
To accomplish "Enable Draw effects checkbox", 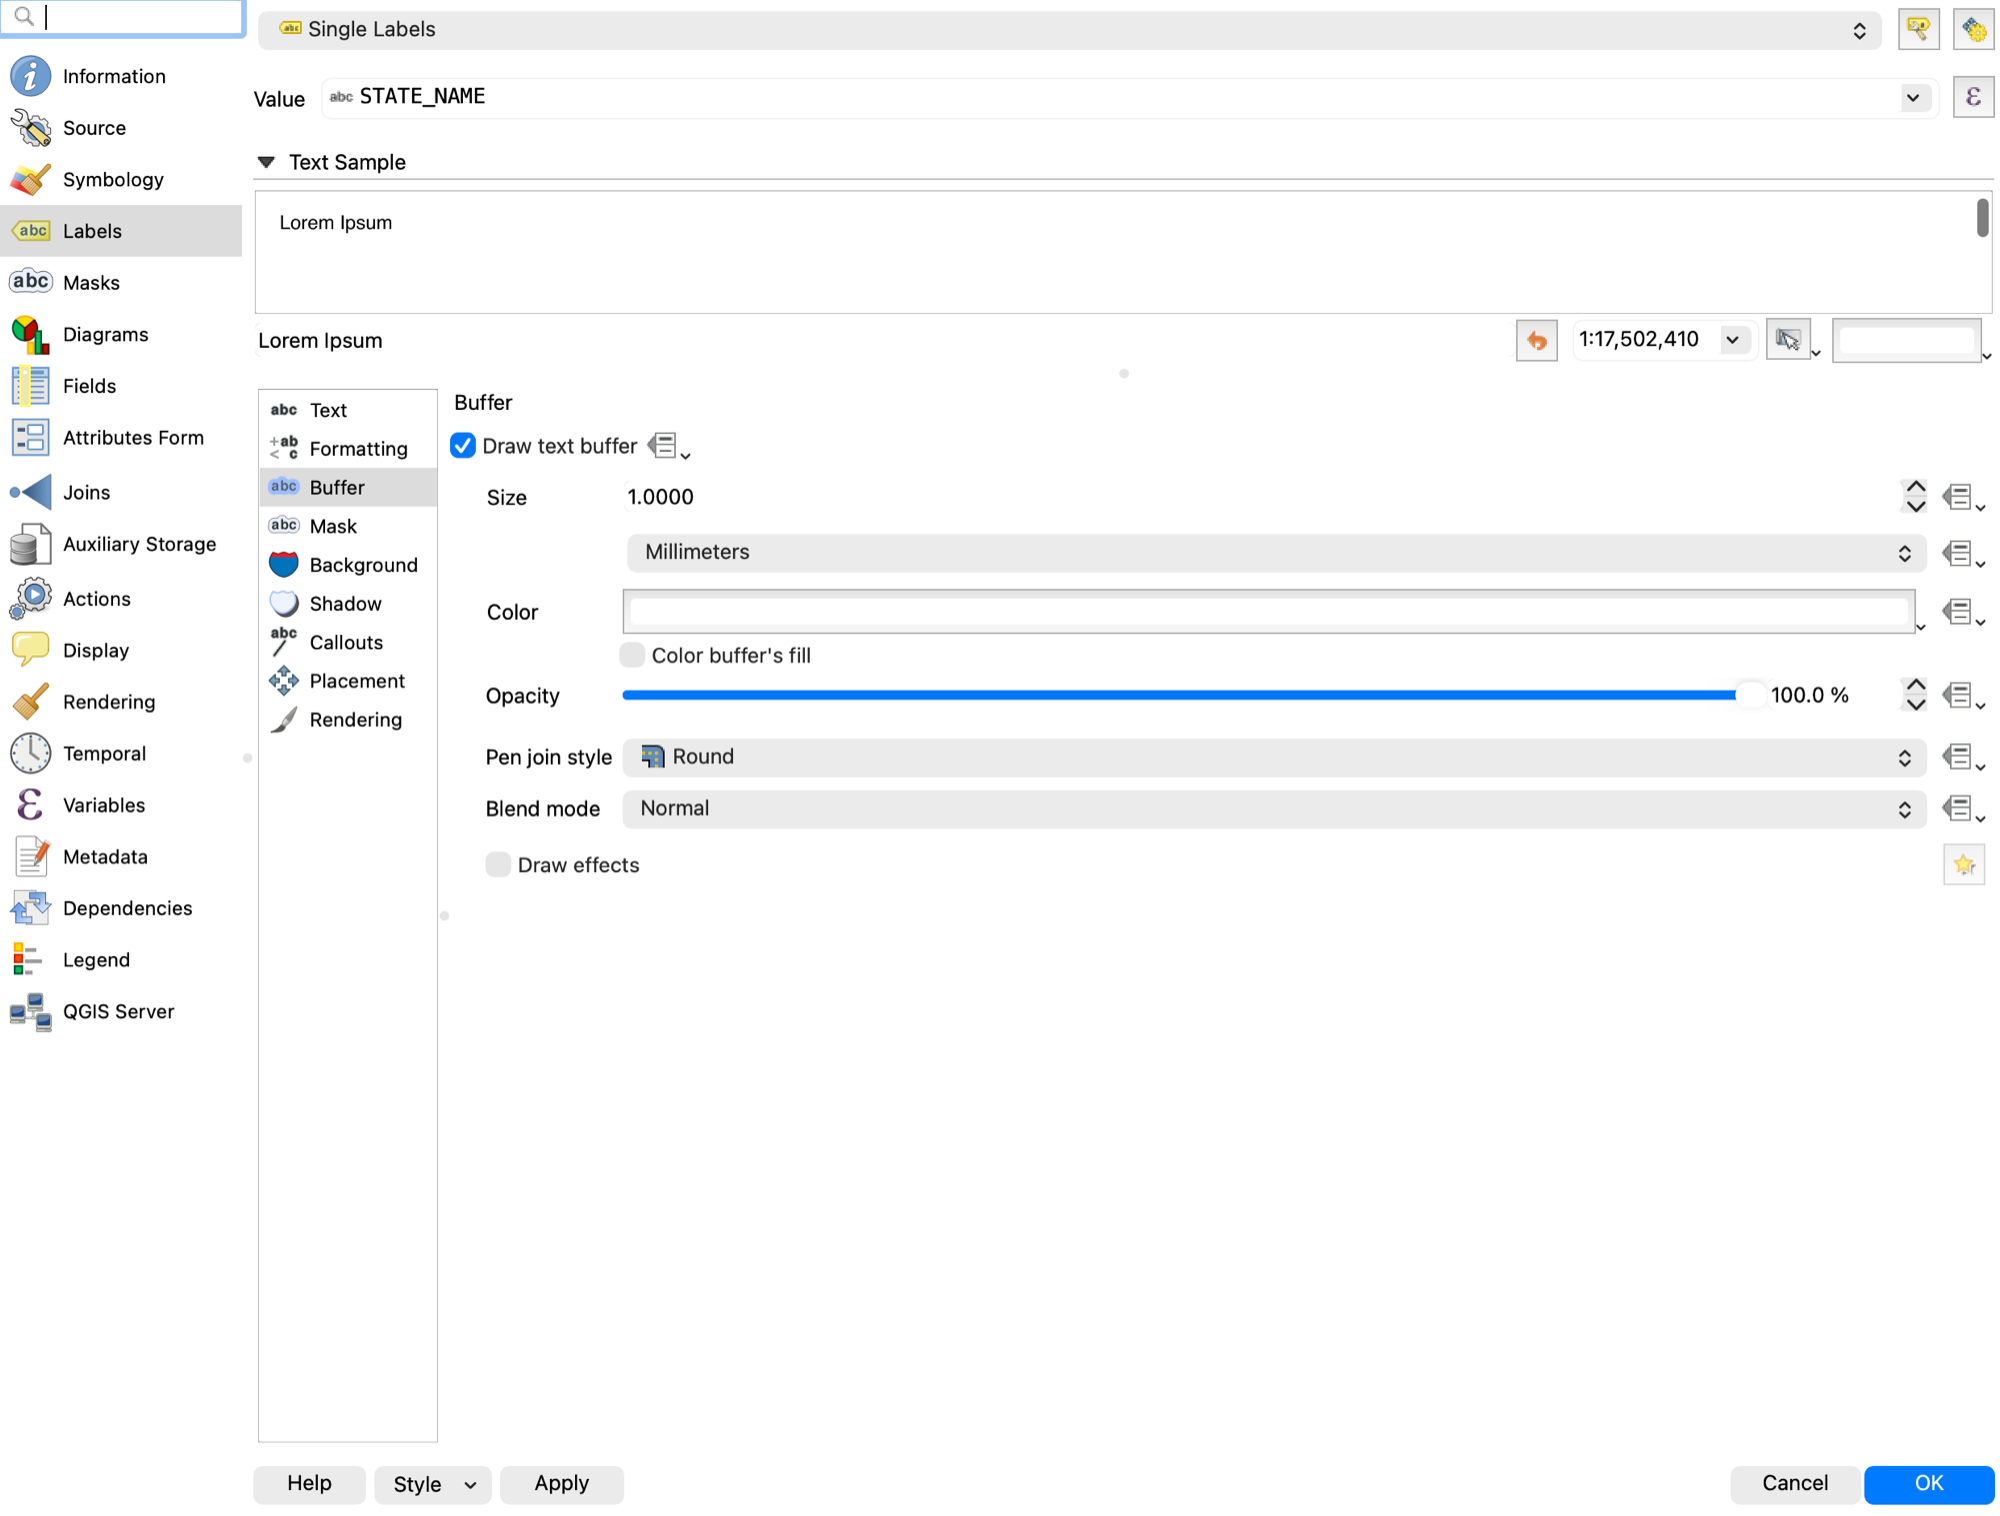I will pos(498,864).
